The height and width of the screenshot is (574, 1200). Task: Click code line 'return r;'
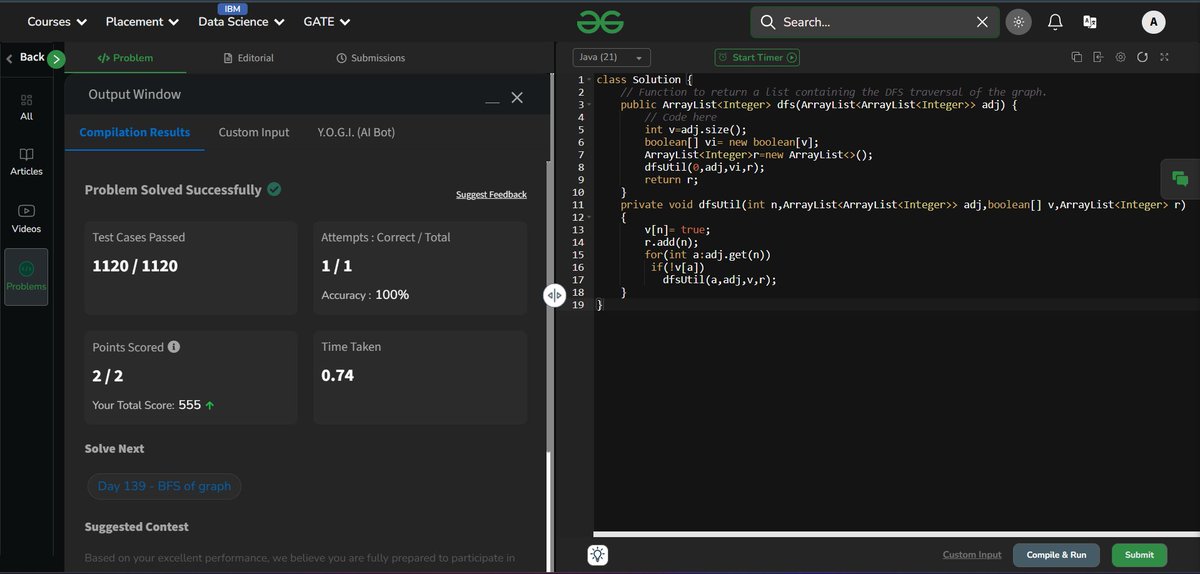coord(671,180)
